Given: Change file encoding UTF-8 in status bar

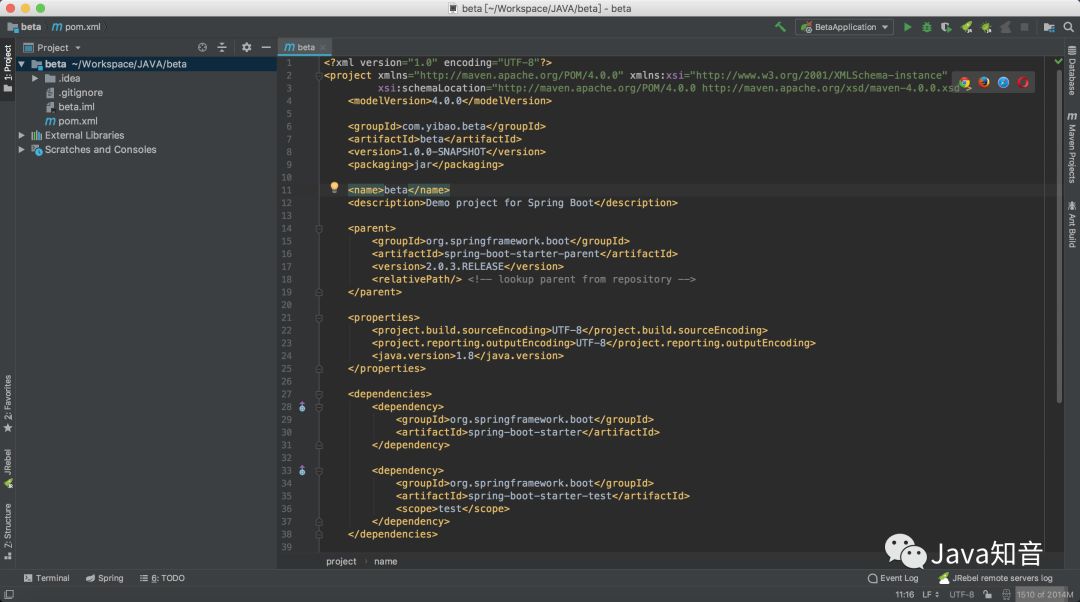Looking at the screenshot, I should point(962,594).
